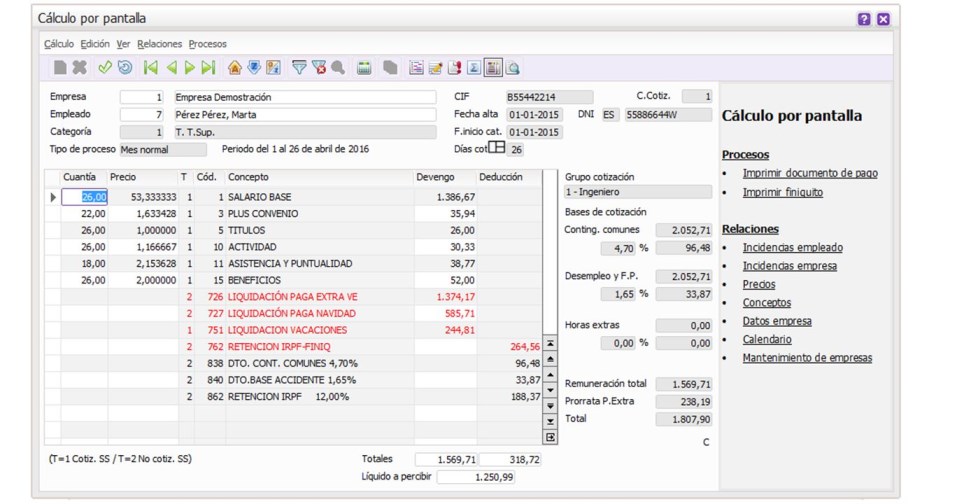Click the Líquido a percibir value field
971x504 pixels.
[476, 477]
